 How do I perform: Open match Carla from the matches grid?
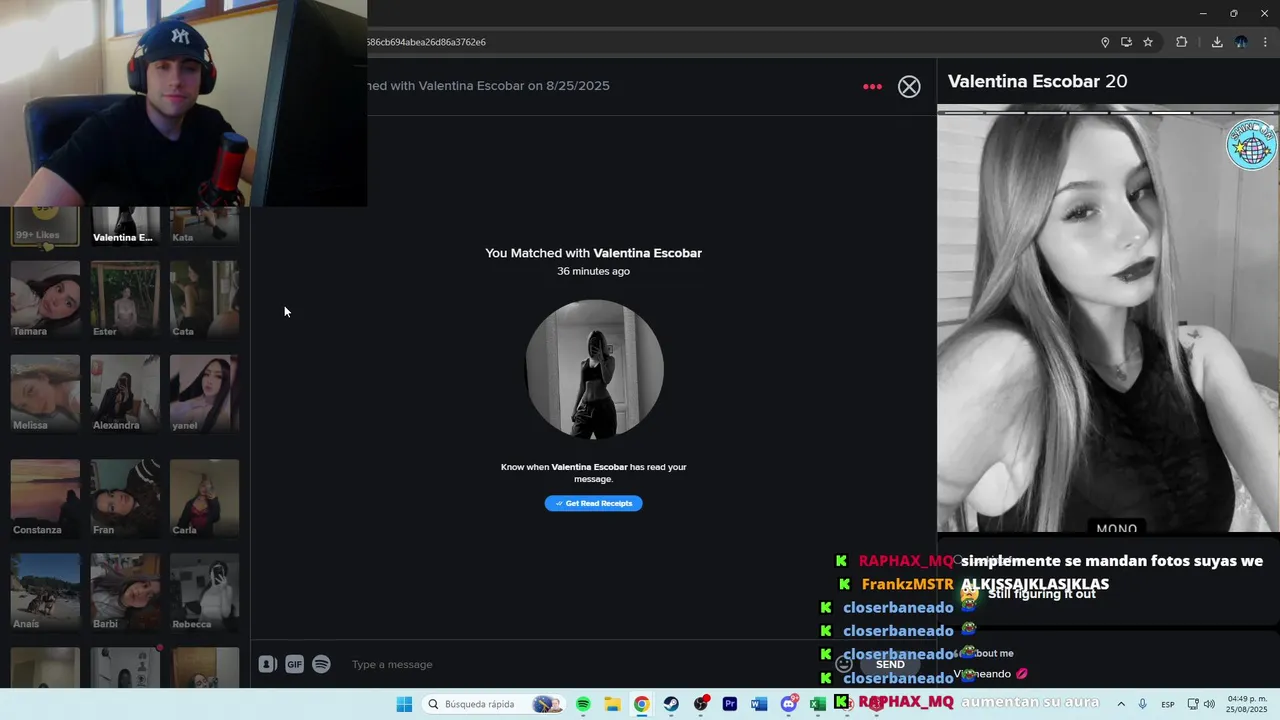pos(204,498)
